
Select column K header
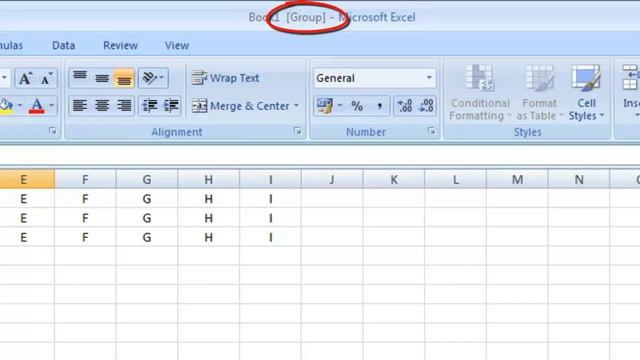(x=394, y=179)
